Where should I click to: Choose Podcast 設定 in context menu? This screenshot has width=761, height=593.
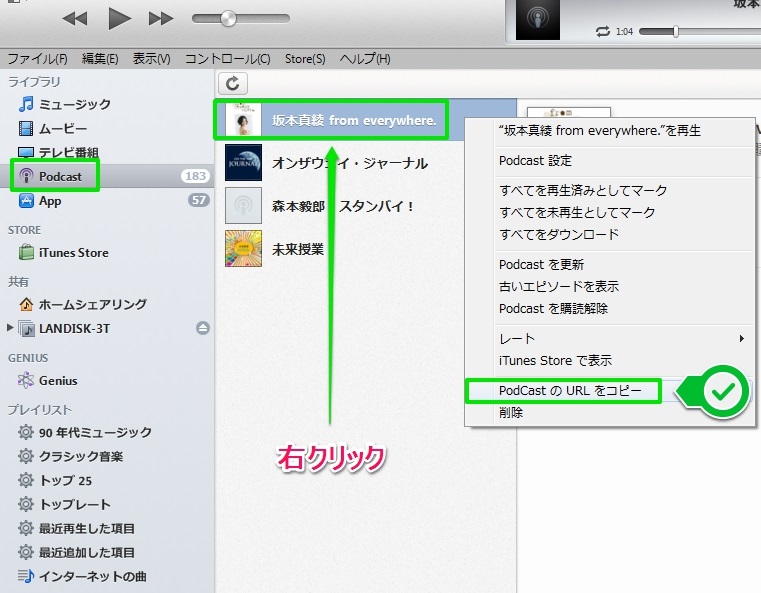tap(535, 160)
